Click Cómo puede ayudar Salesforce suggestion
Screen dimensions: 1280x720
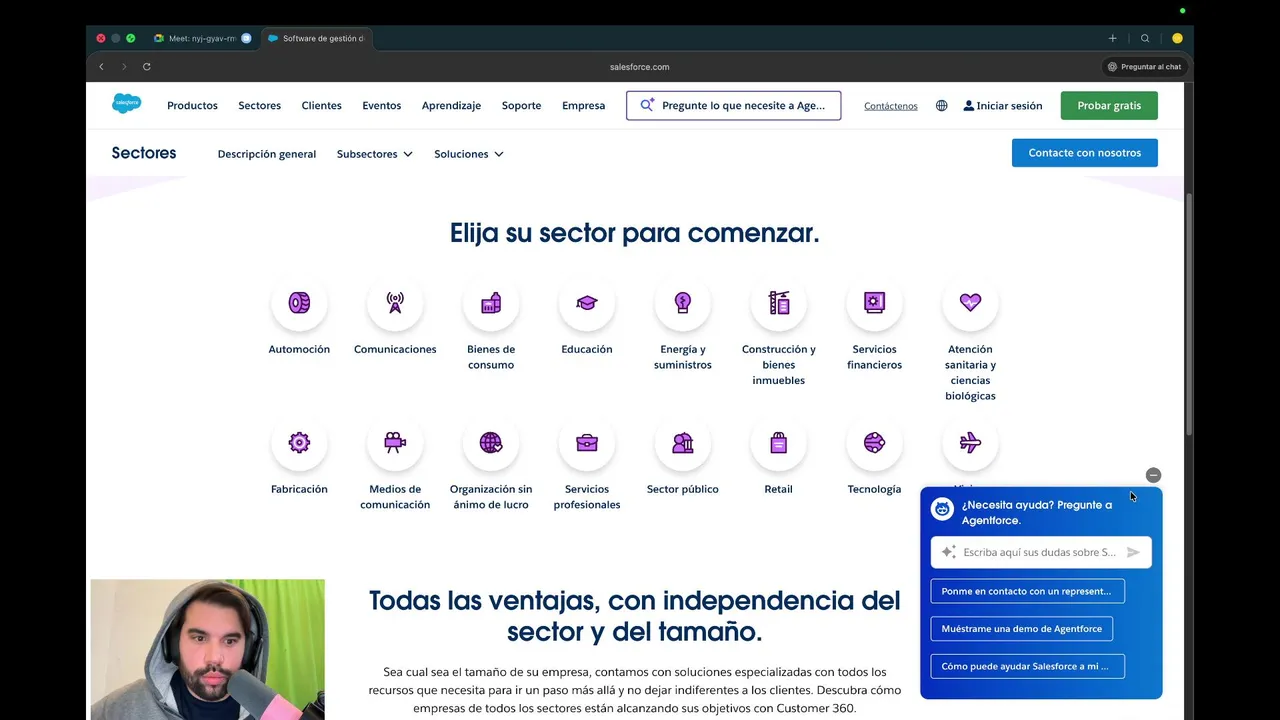1027,666
